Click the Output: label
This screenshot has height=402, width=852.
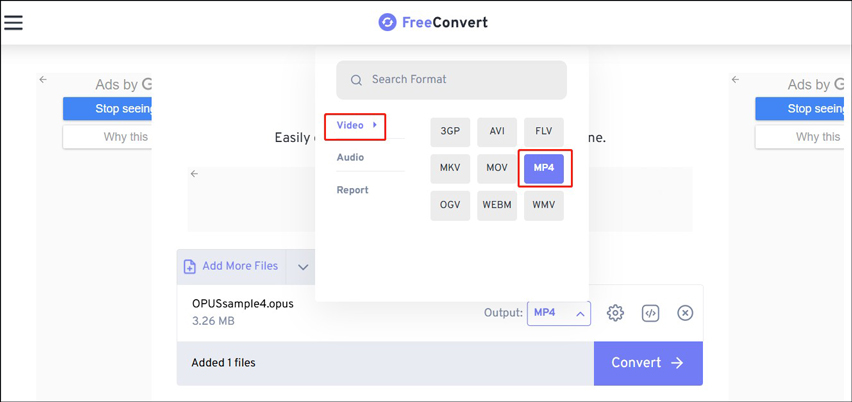[503, 313]
